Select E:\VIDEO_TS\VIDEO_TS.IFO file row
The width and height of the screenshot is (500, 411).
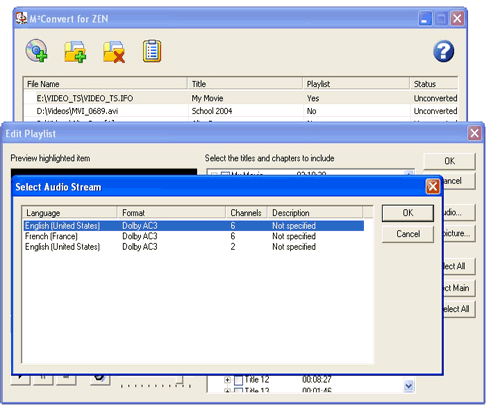coord(241,98)
